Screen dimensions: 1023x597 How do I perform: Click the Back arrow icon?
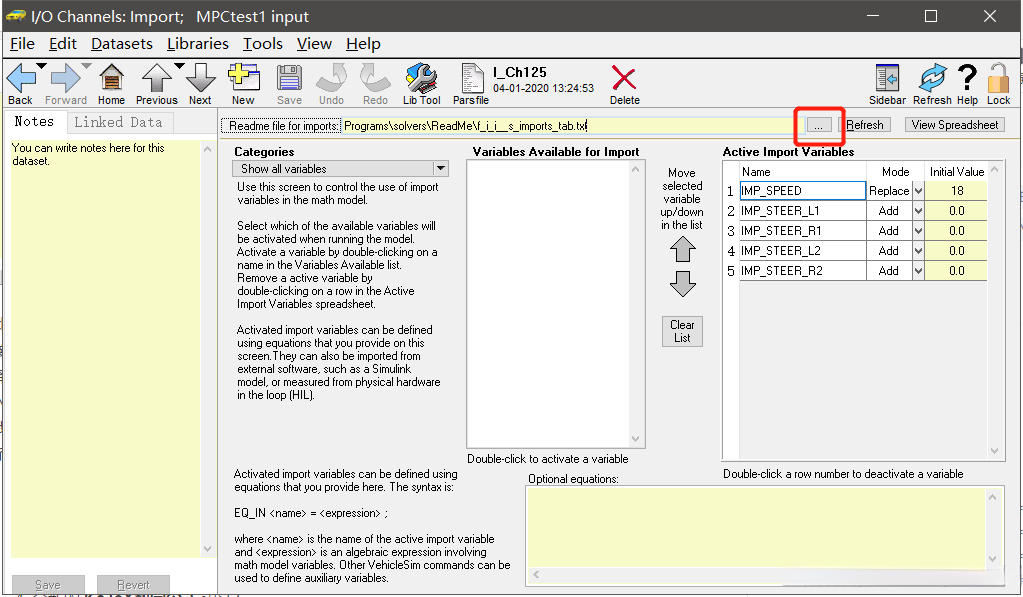coord(20,79)
